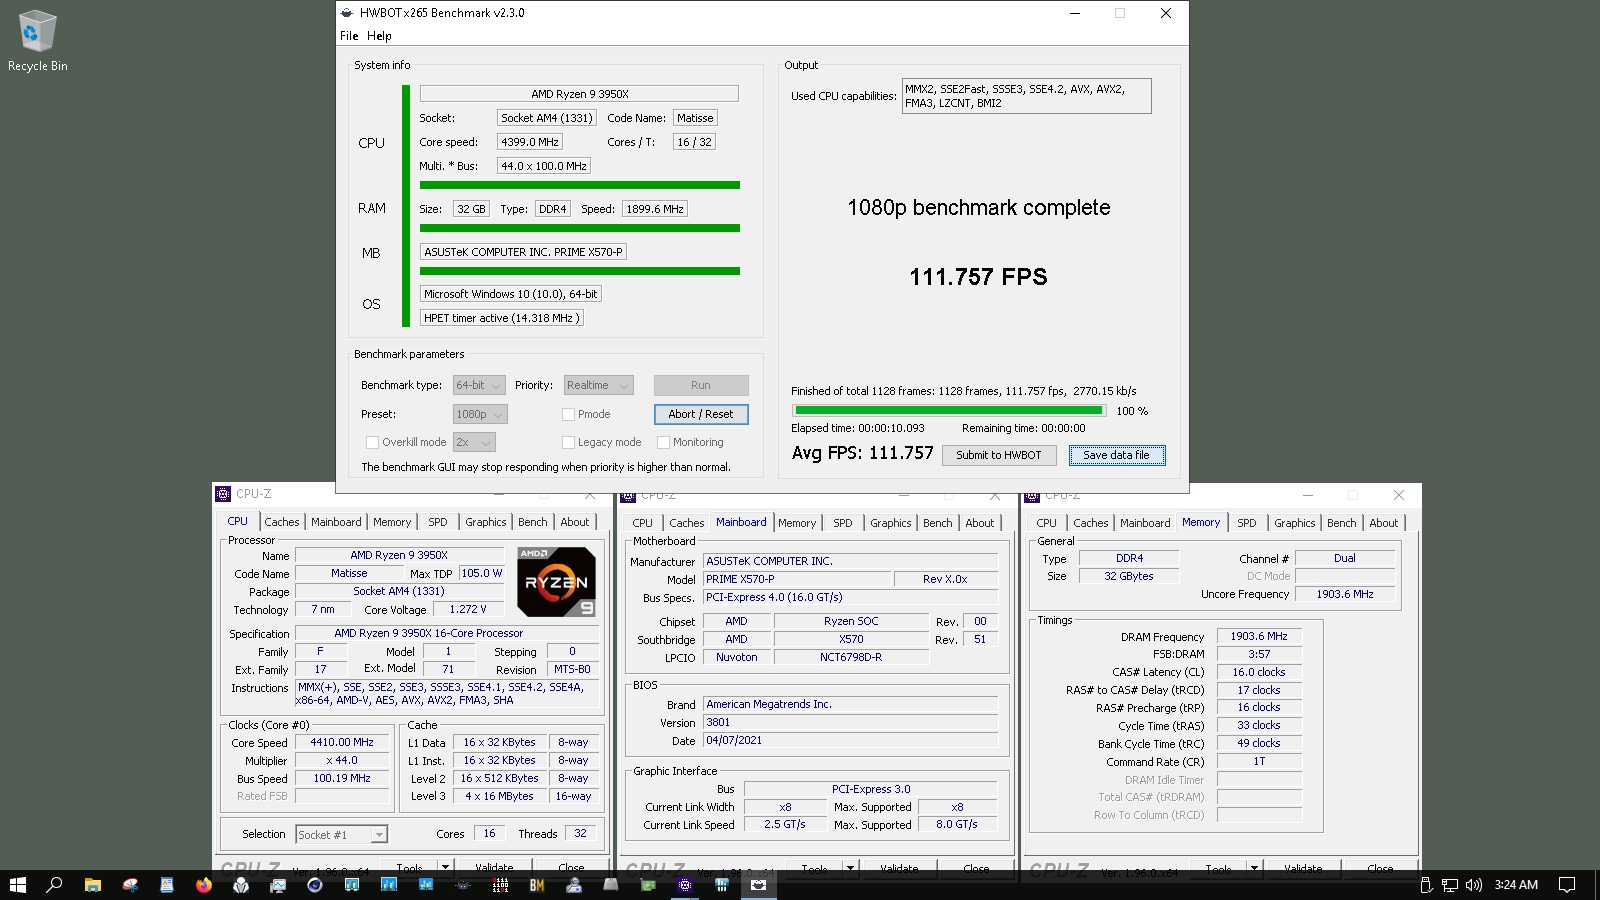Select About tab in CPU-Z Motherboard window
The image size is (1600, 900).
980,523
